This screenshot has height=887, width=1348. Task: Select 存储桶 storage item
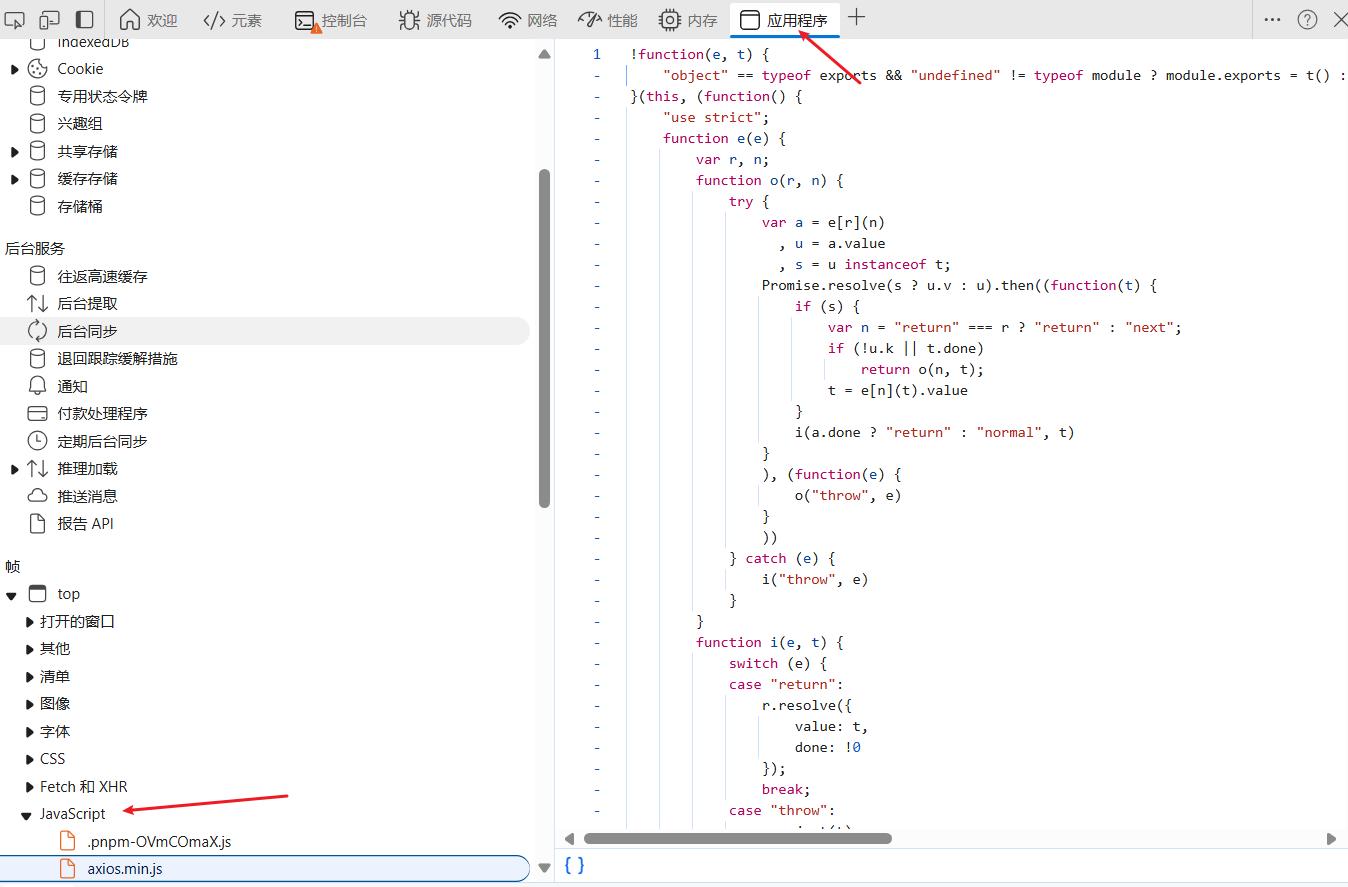tap(80, 206)
